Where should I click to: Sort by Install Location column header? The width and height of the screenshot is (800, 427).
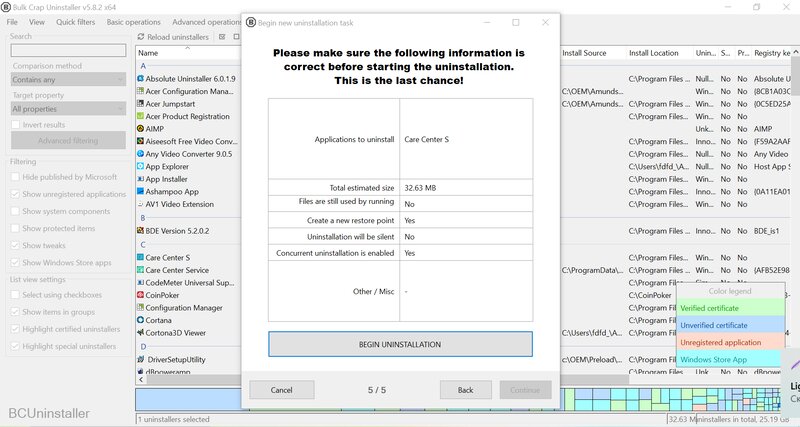[654, 53]
